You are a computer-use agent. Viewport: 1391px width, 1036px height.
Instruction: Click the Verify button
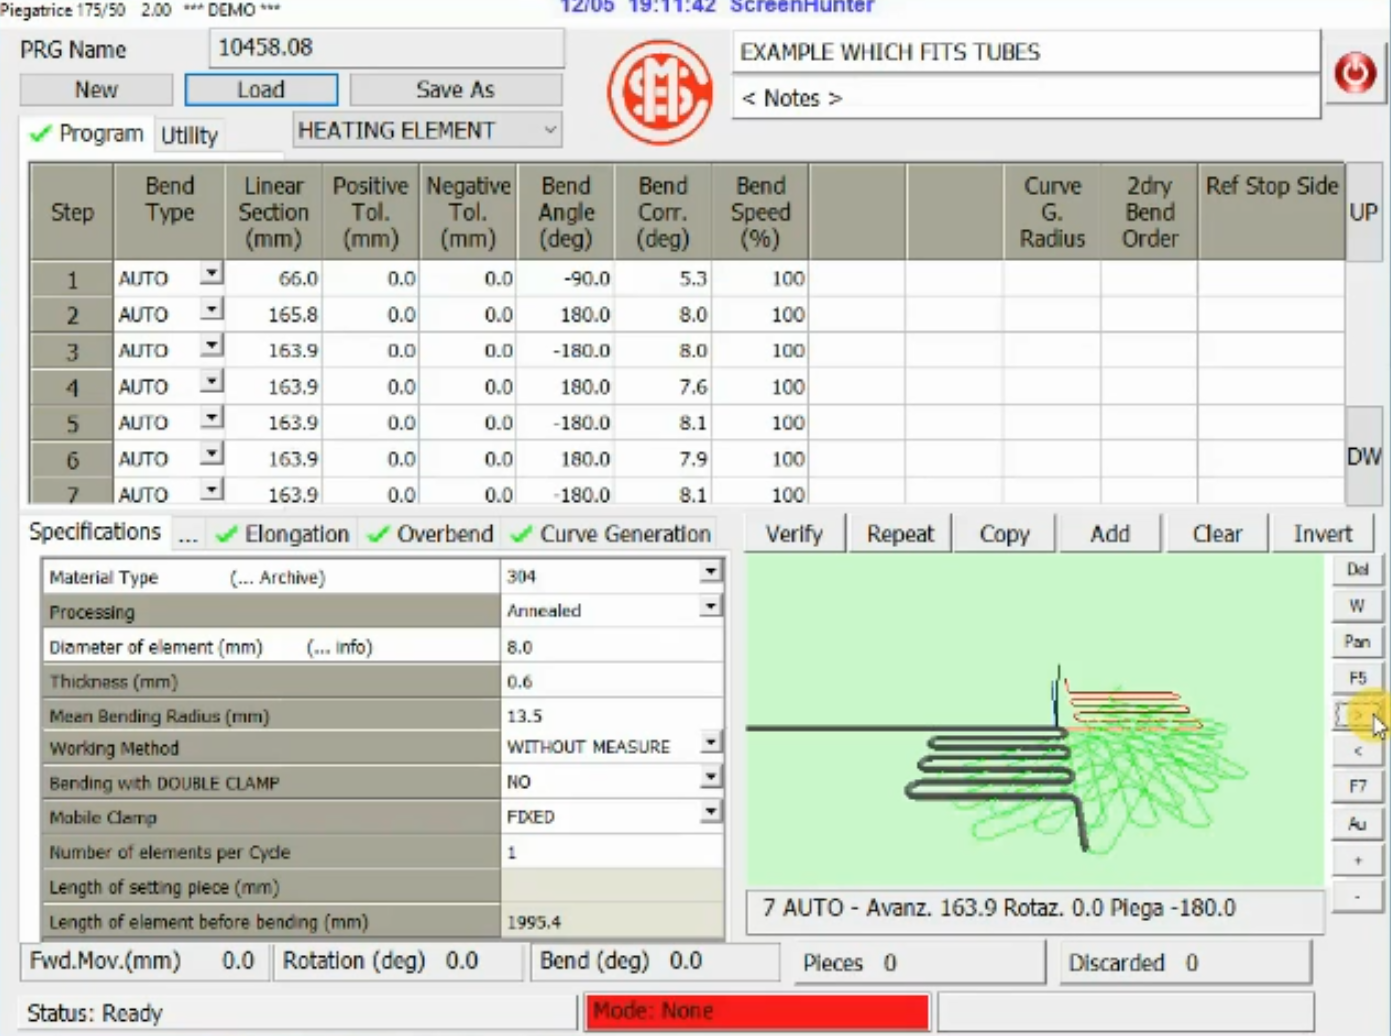[x=794, y=534]
